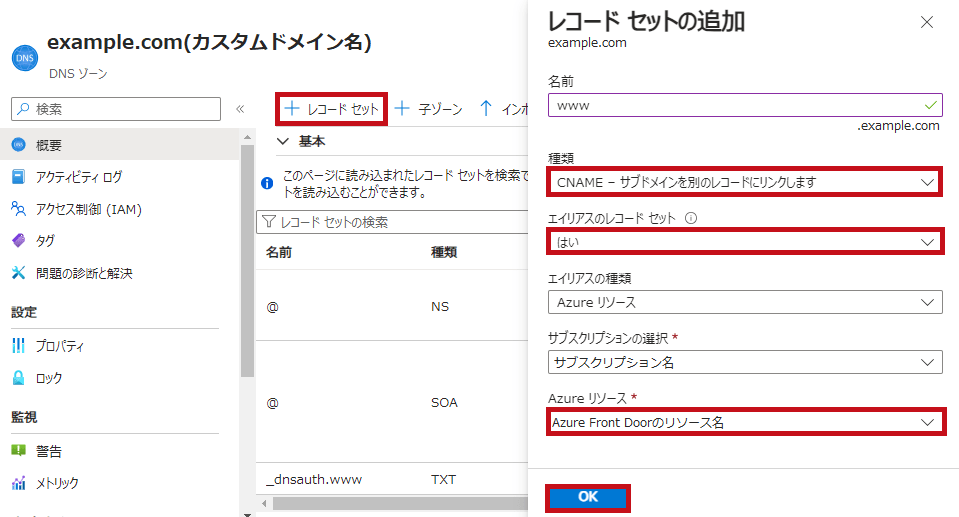Open the 種類 CNAME dropdown

[x=745, y=182]
